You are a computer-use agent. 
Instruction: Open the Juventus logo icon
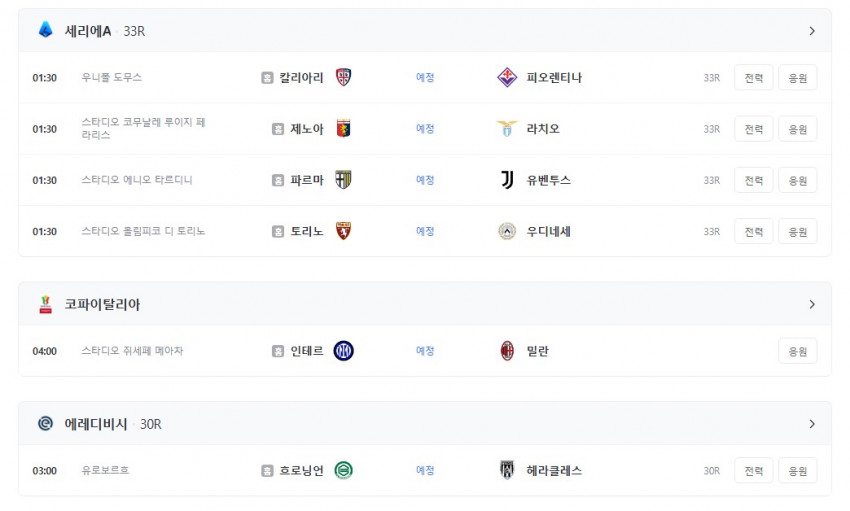[507, 180]
